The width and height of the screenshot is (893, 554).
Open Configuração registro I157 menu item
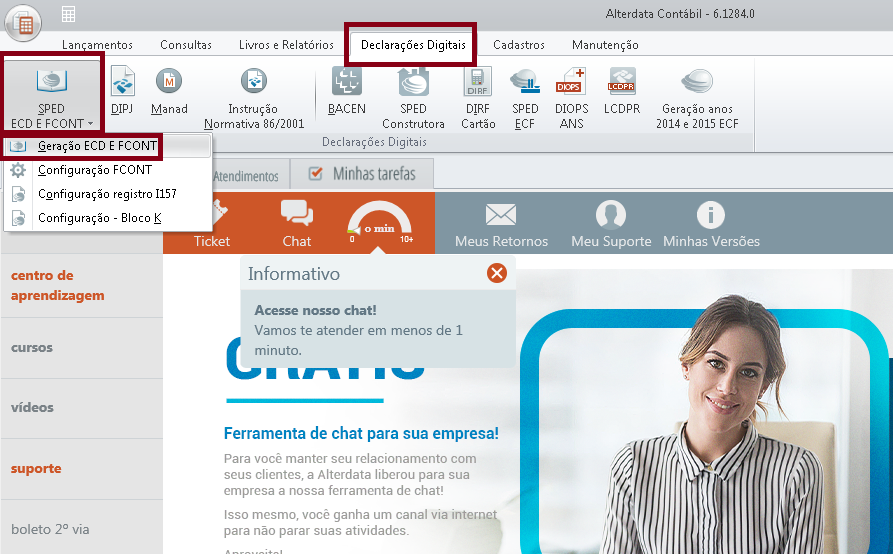tap(108, 194)
